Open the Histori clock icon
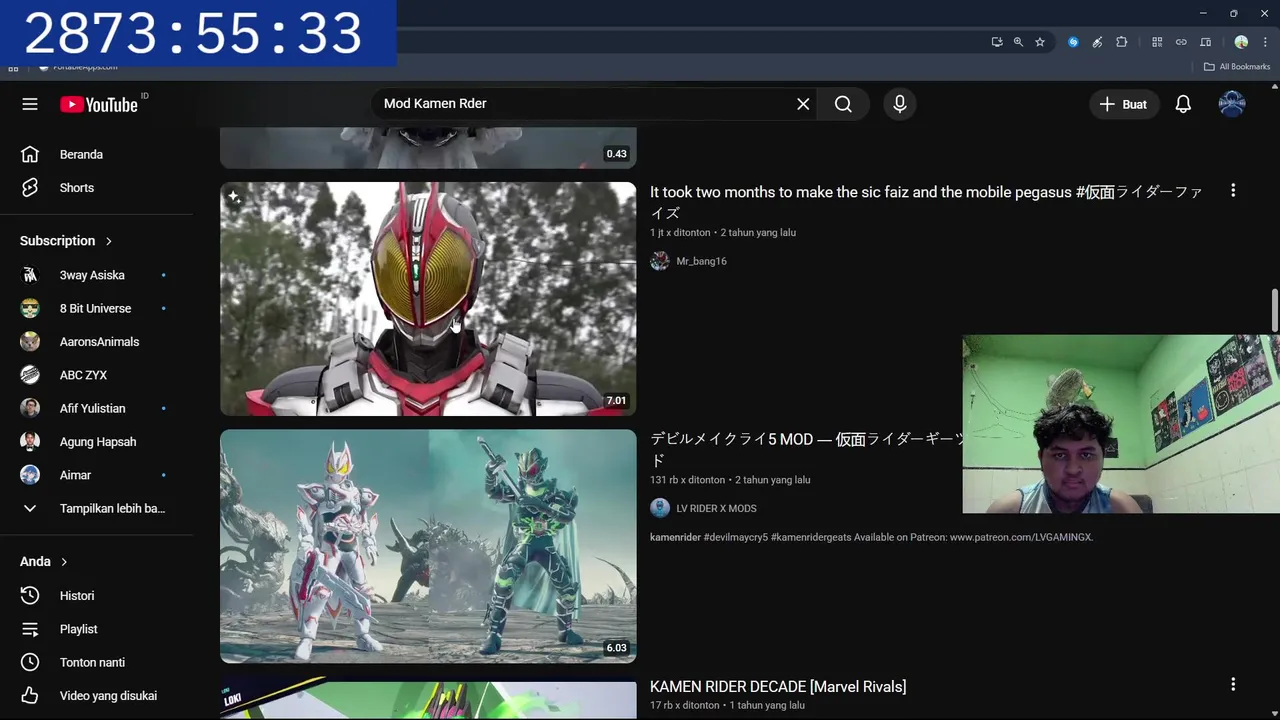1280x720 pixels. (30, 596)
